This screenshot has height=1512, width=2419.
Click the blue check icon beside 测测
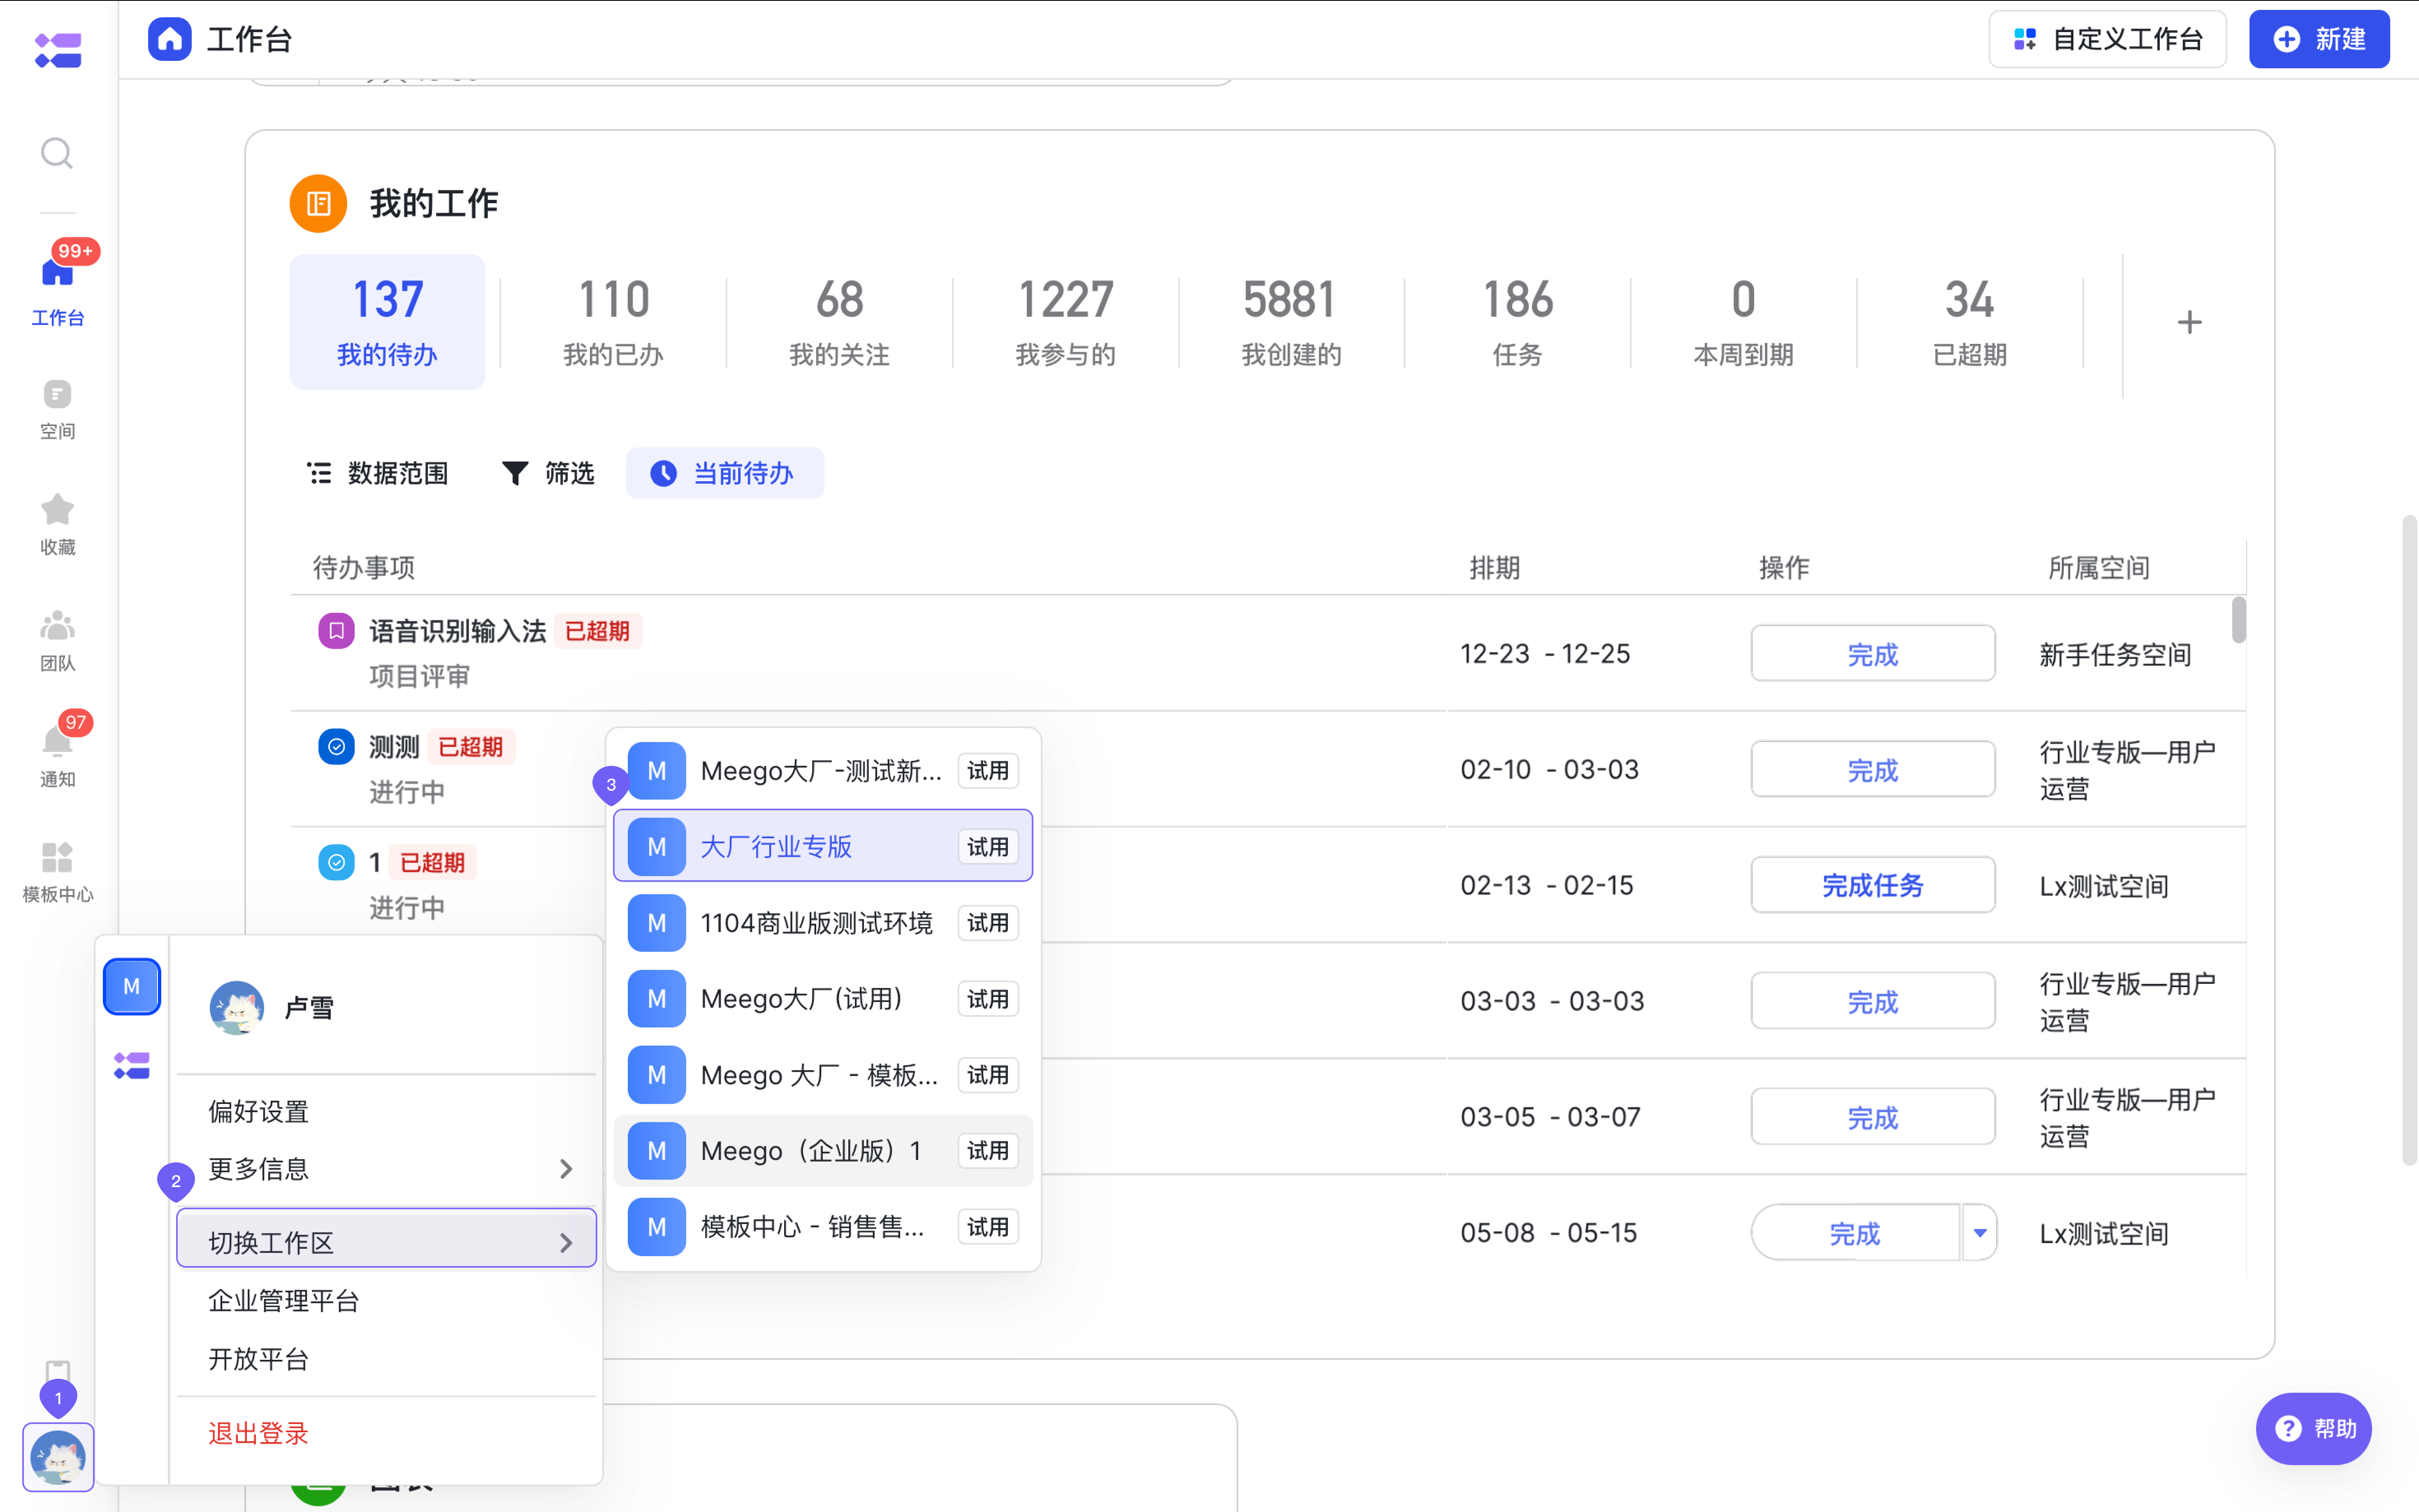(x=336, y=747)
